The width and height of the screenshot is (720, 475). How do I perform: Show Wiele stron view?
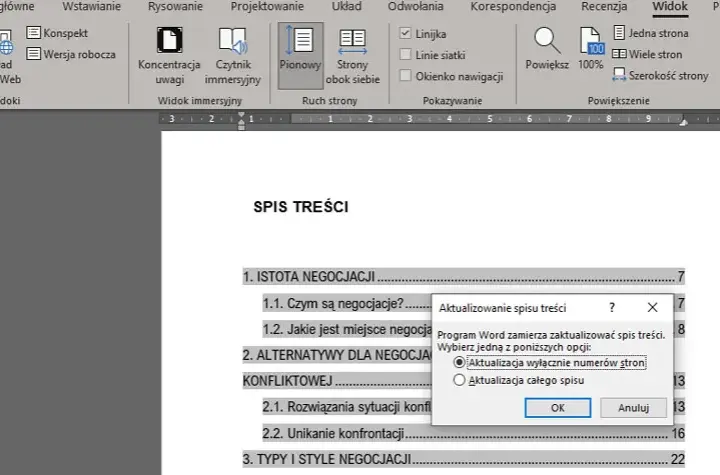point(647,54)
